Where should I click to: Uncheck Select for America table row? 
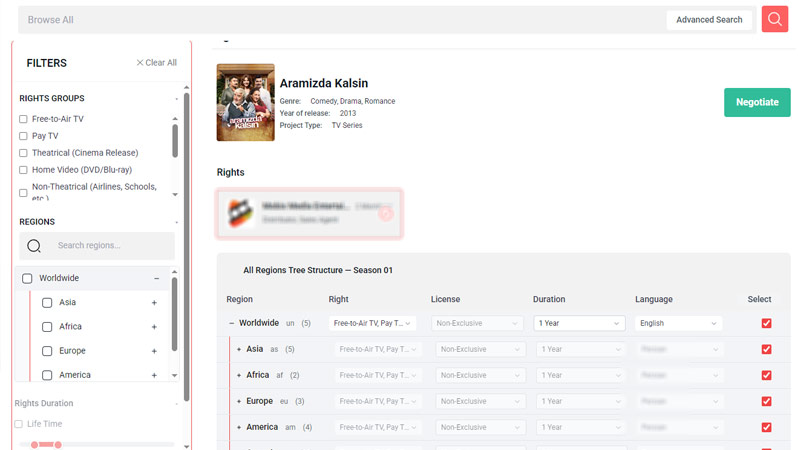tap(766, 427)
